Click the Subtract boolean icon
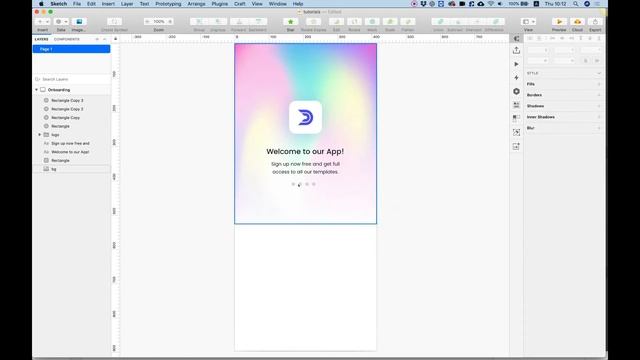This screenshot has width=640, height=360. [458, 22]
